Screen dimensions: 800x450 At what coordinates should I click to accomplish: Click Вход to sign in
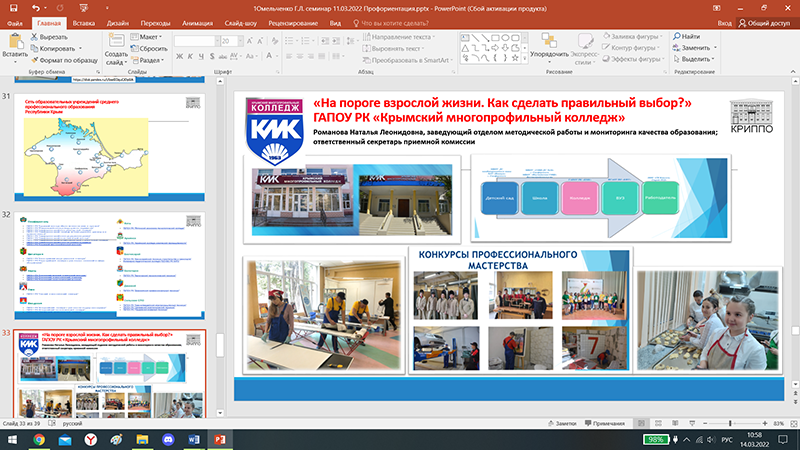pos(724,23)
